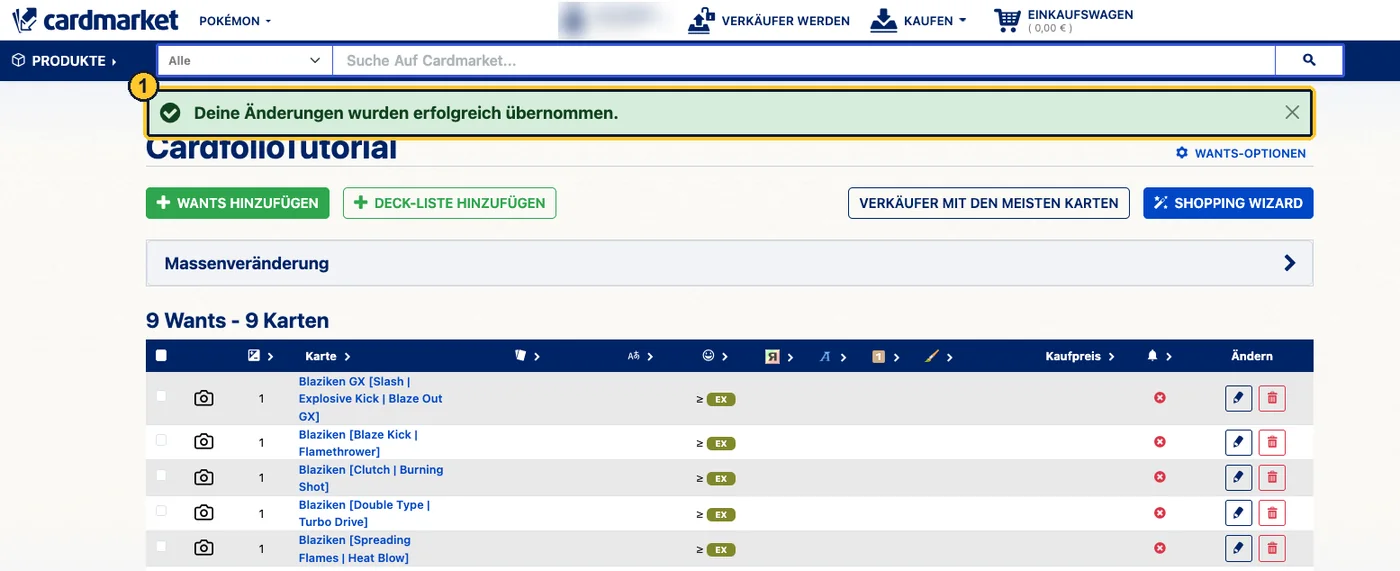Click Deck-Liste hinzufügen button
Viewport: 1400px width, 571px height.
pos(449,203)
